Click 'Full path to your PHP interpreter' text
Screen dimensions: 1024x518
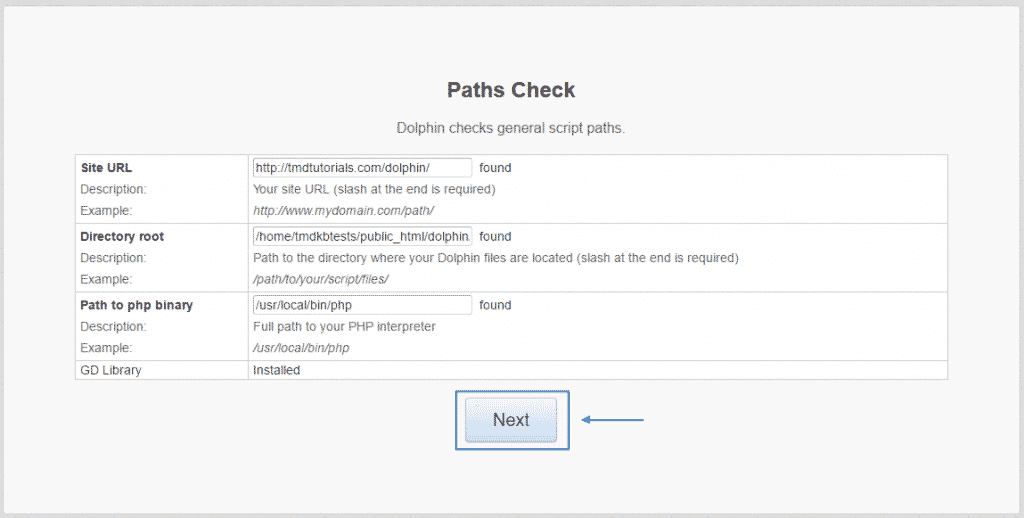pyautogui.click(x=344, y=326)
